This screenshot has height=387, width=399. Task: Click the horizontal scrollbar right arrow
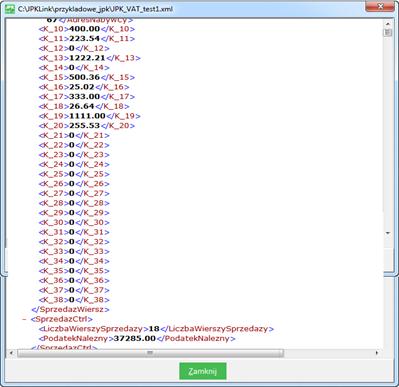pos(377,353)
